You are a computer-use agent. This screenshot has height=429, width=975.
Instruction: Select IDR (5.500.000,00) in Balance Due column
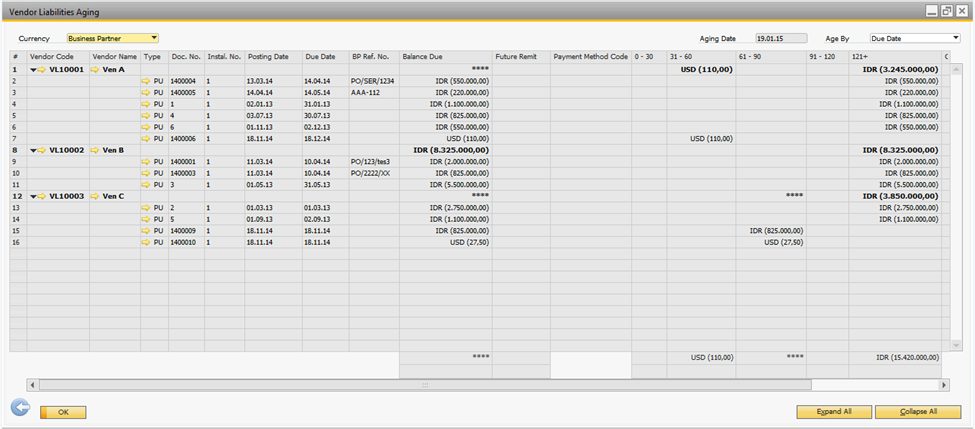click(x=446, y=185)
